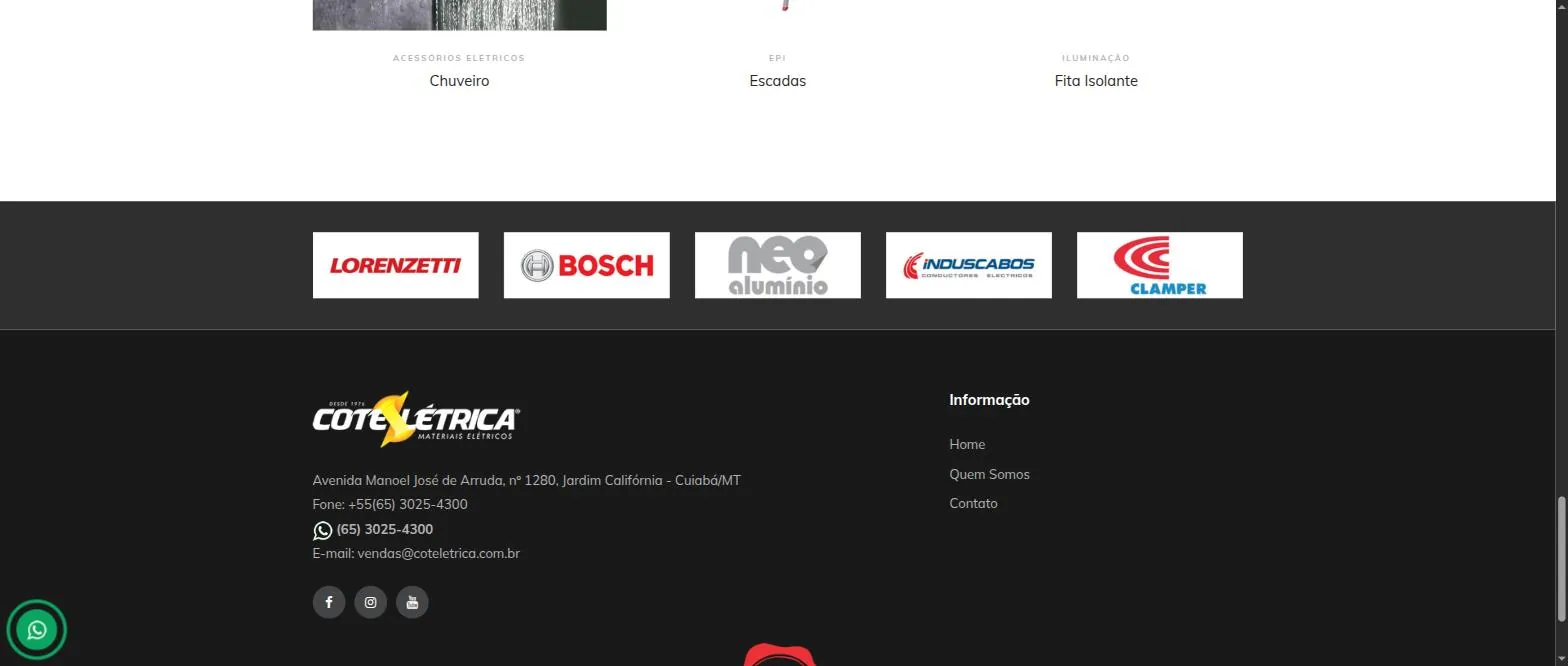Open the Facebook social icon
Viewport: 1568px width, 666px height.
click(x=329, y=602)
